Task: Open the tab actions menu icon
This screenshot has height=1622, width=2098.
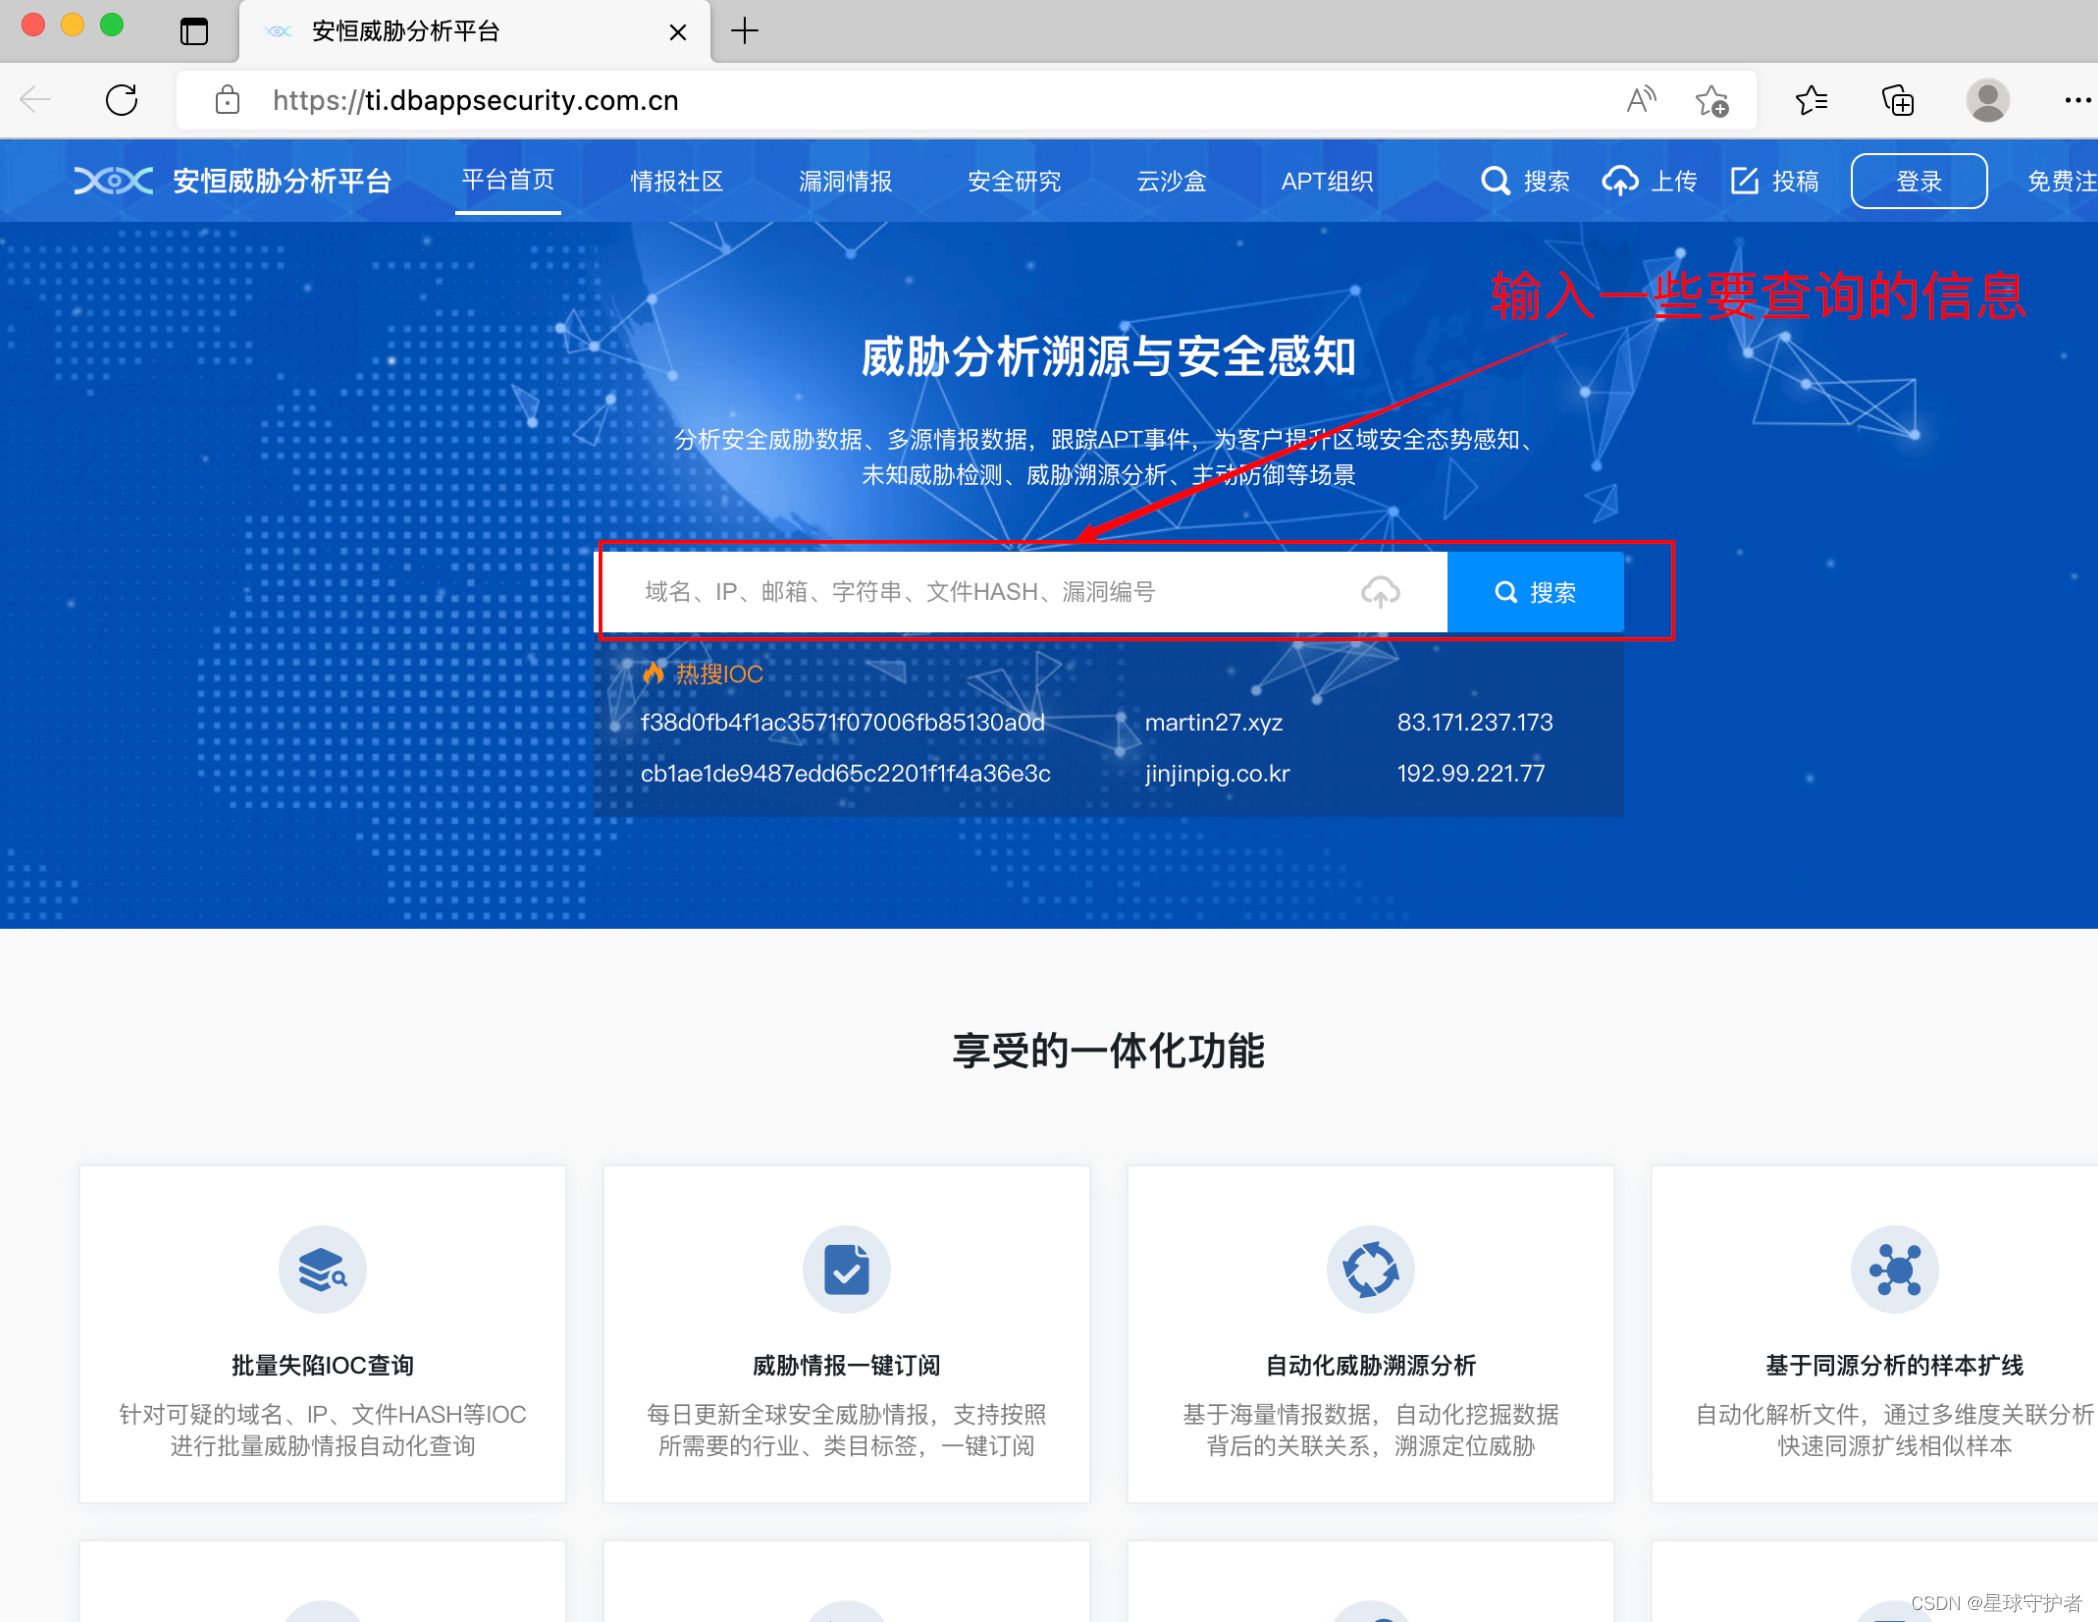Action: pos(194,31)
